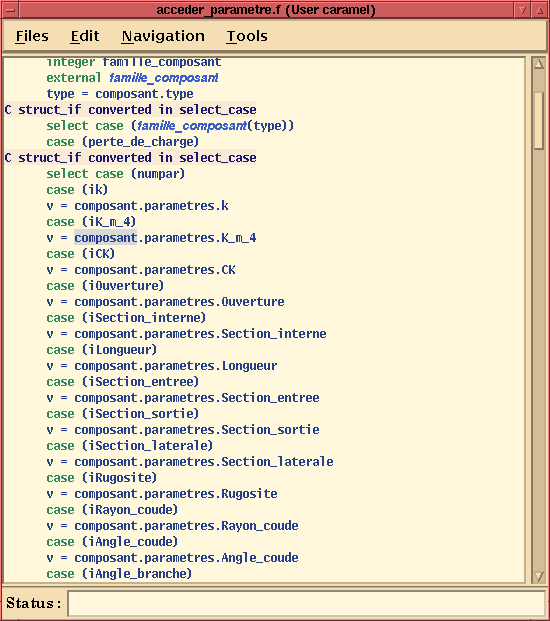Click famille_composant link in select case line
Viewport: 550px width, 621px height.
(192, 126)
